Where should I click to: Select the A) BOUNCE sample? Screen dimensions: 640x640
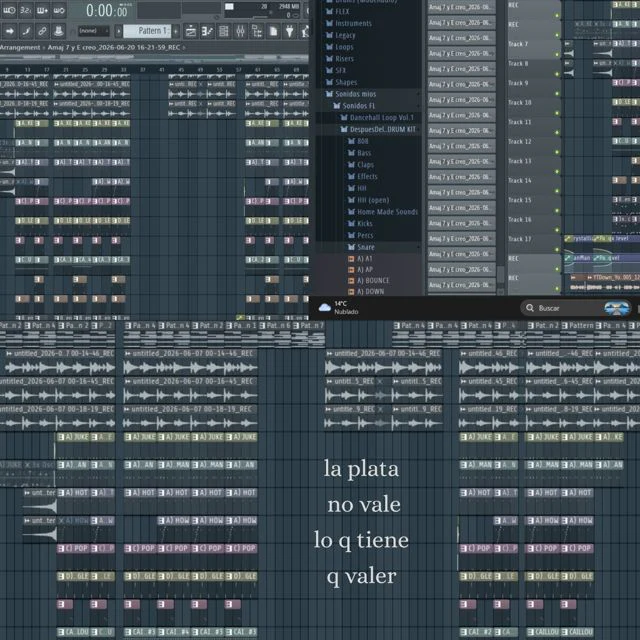373,280
